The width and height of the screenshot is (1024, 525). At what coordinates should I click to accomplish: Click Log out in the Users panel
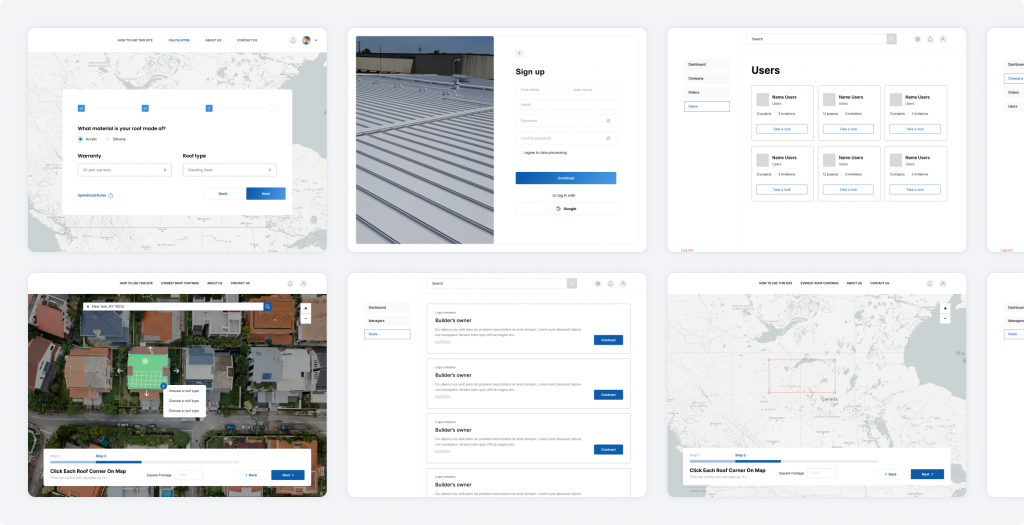[x=686, y=250]
